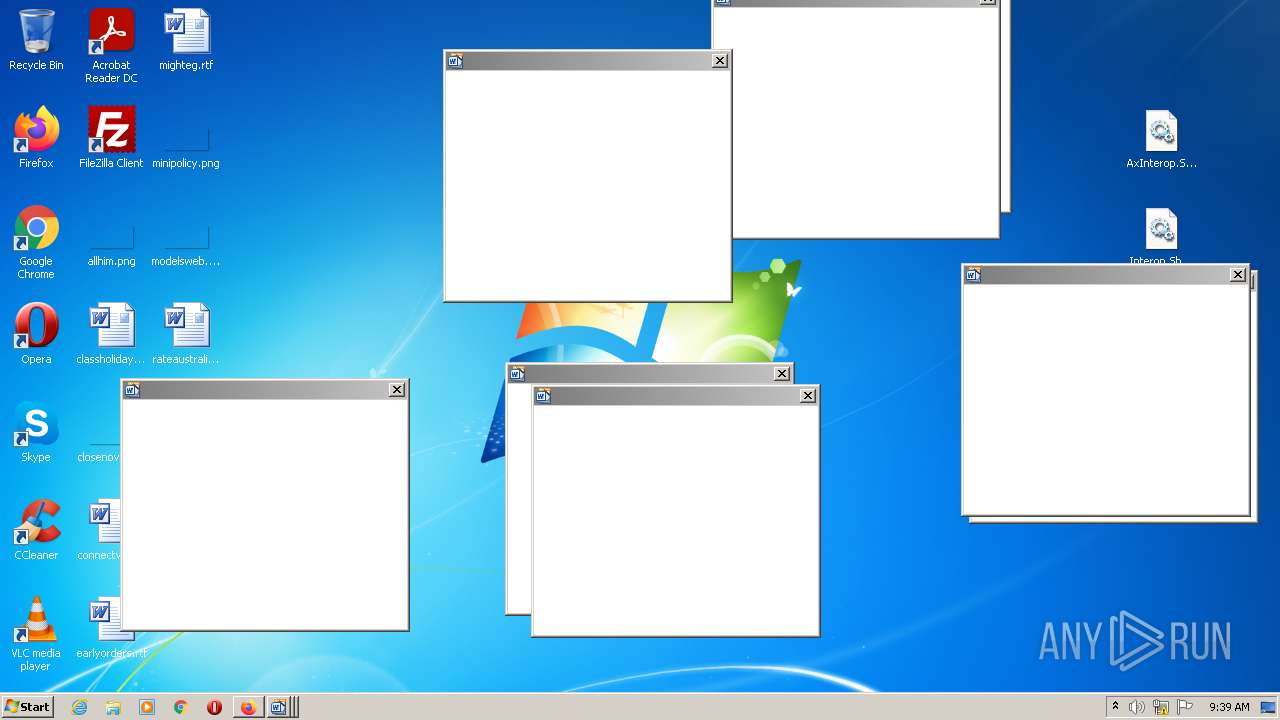This screenshot has width=1280, height=720.
Task: Open the Action Center flag icon
Action: [1185, 707]
